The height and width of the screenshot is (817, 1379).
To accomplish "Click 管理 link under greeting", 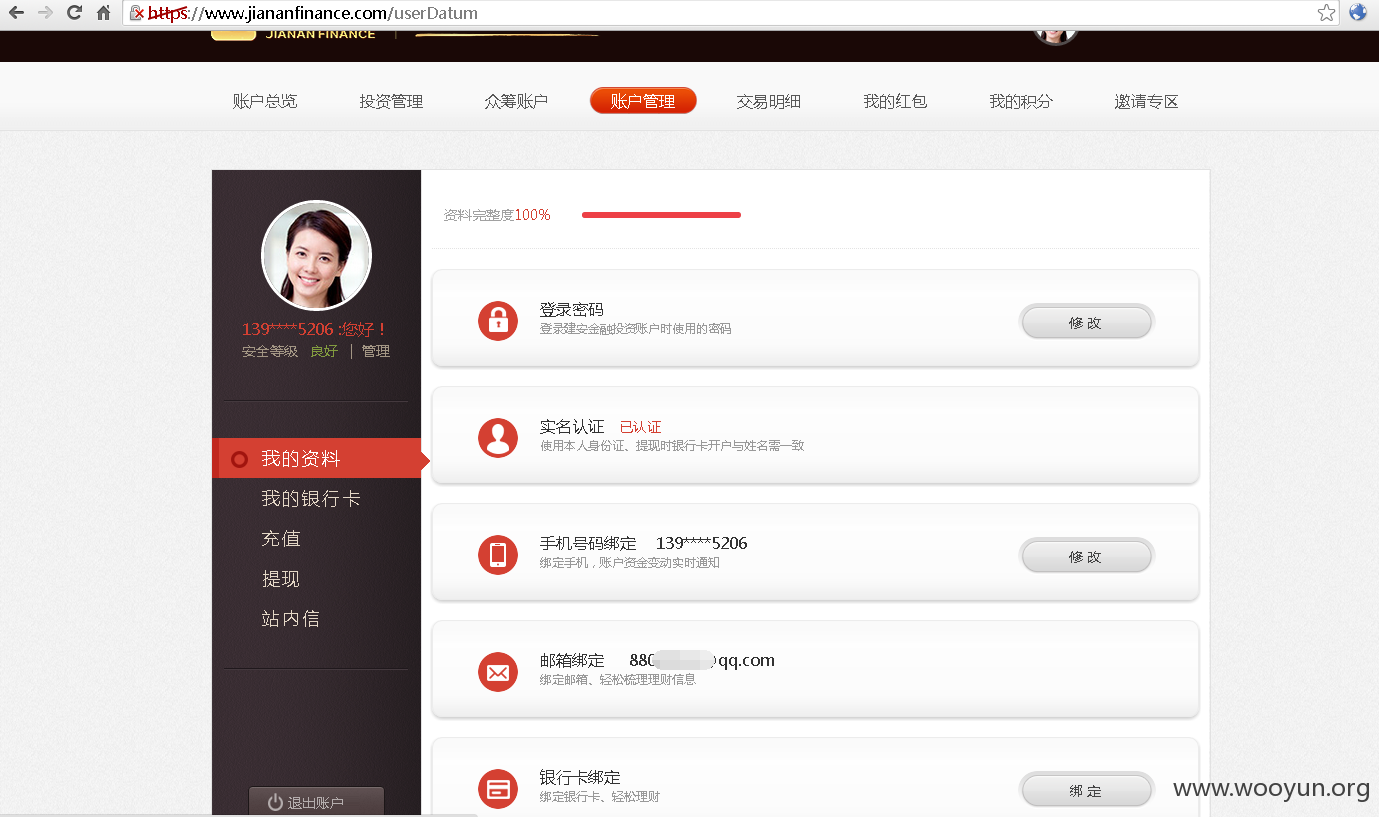I will [x=376, y=351].
